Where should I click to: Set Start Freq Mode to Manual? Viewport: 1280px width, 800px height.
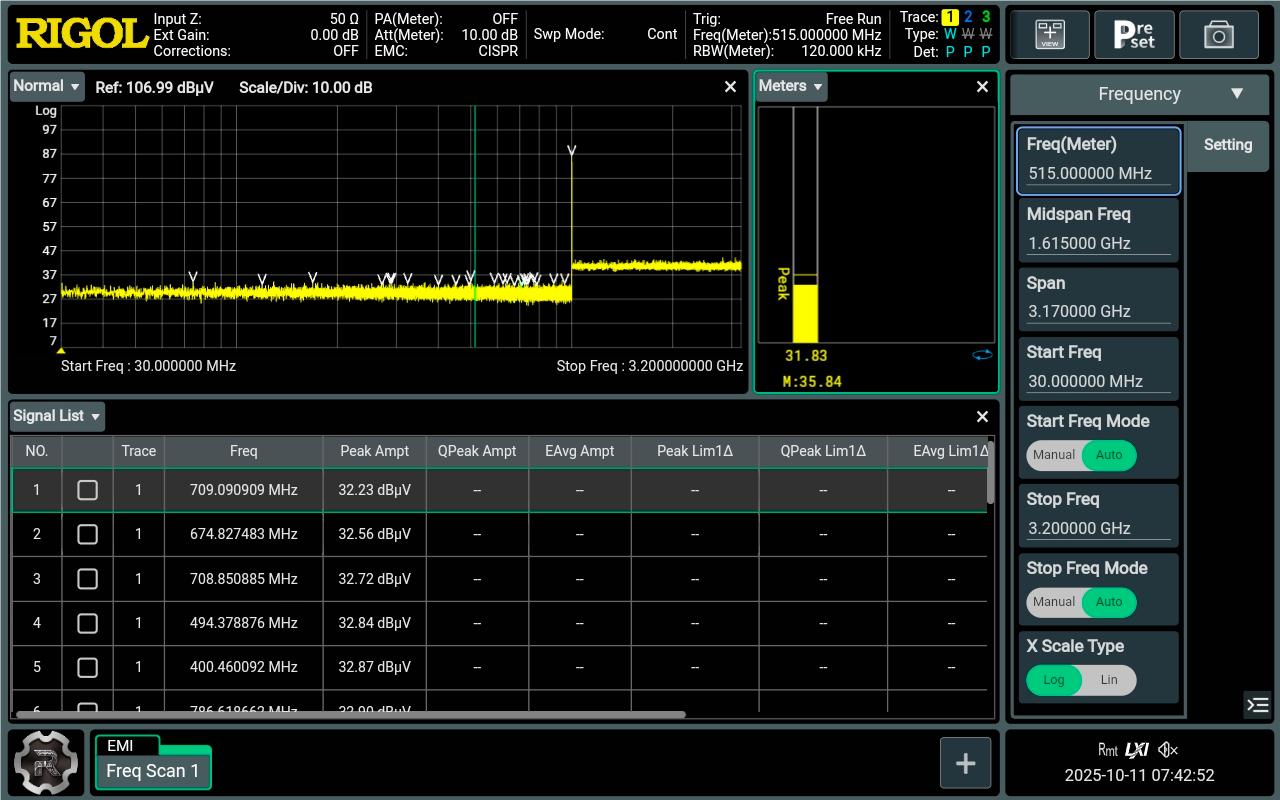click(1054, 455)
